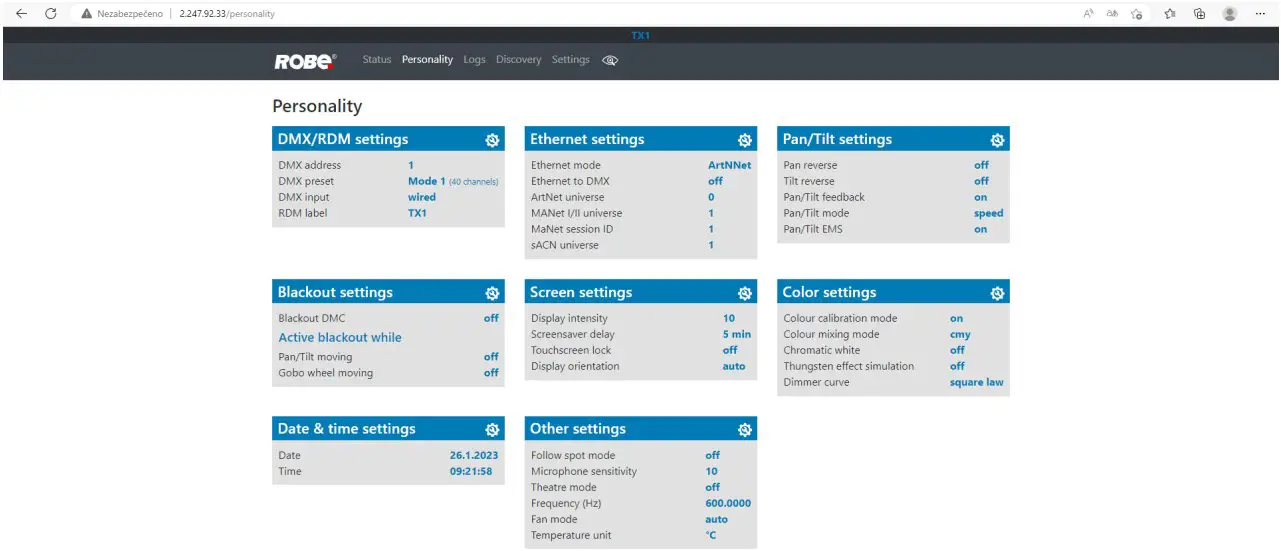This screenshot has height=551, width=1281.
Task: Click Pan/Tilt mode speed value
Action: tap(989, 213)
